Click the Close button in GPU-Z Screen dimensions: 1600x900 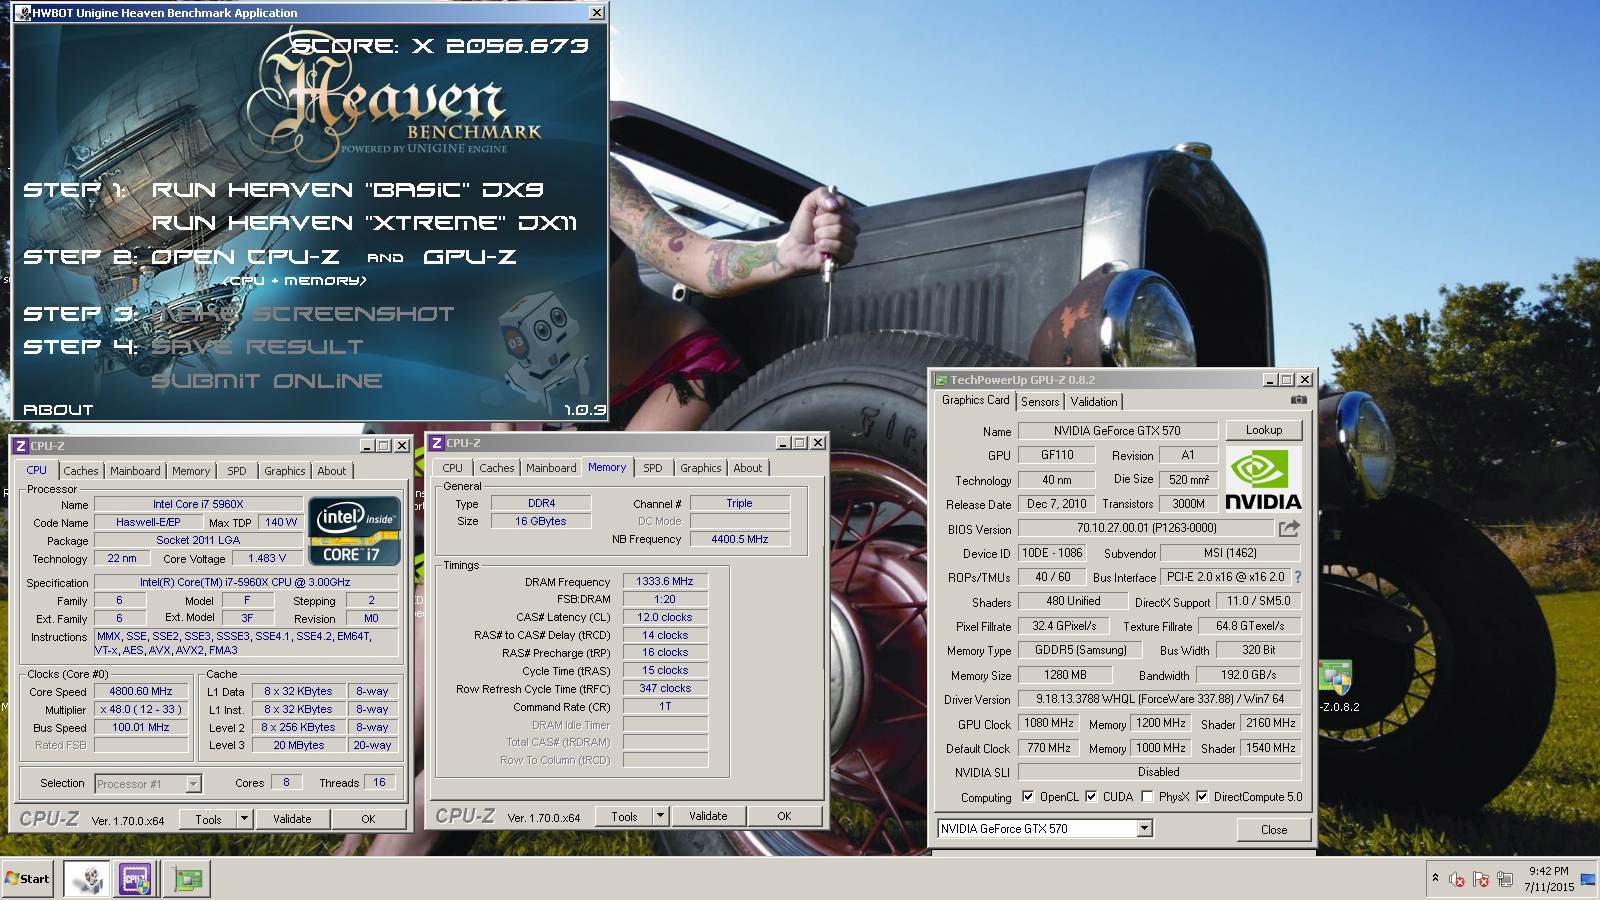(x=1273, y=829)
